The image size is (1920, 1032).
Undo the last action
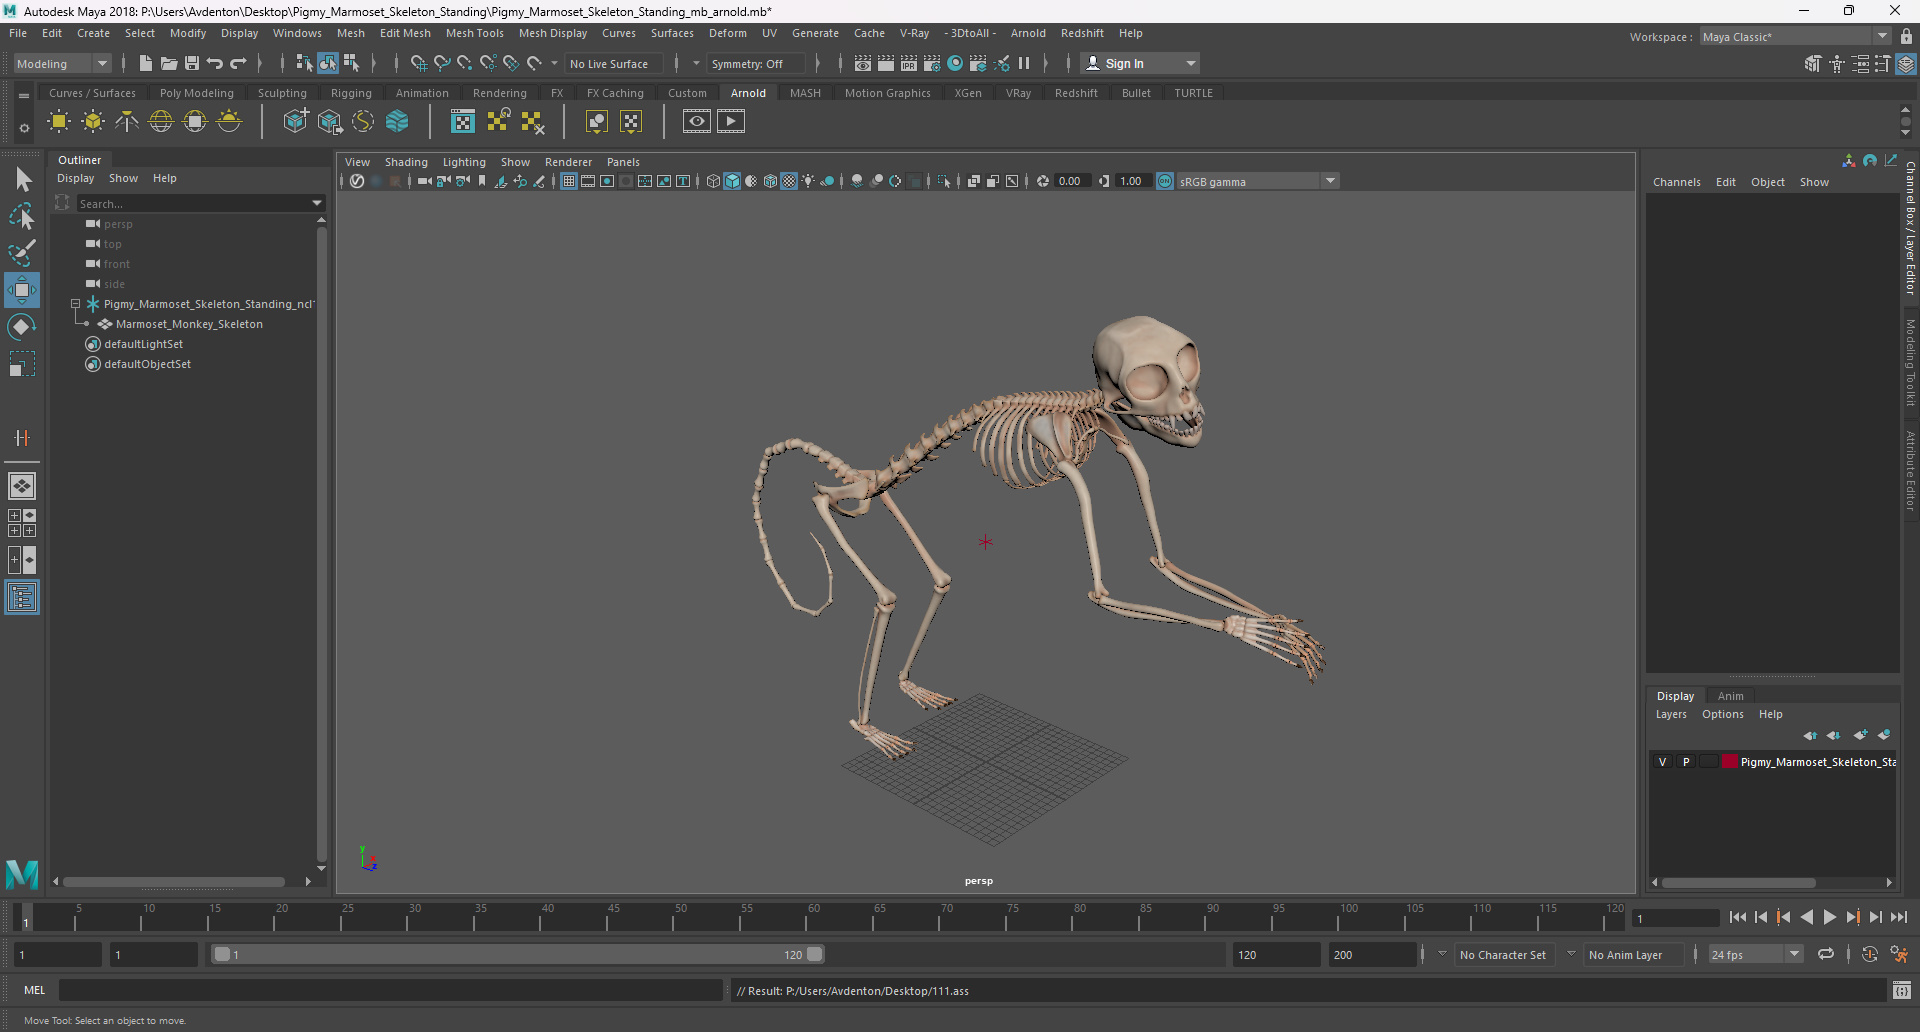click(215, 63)
